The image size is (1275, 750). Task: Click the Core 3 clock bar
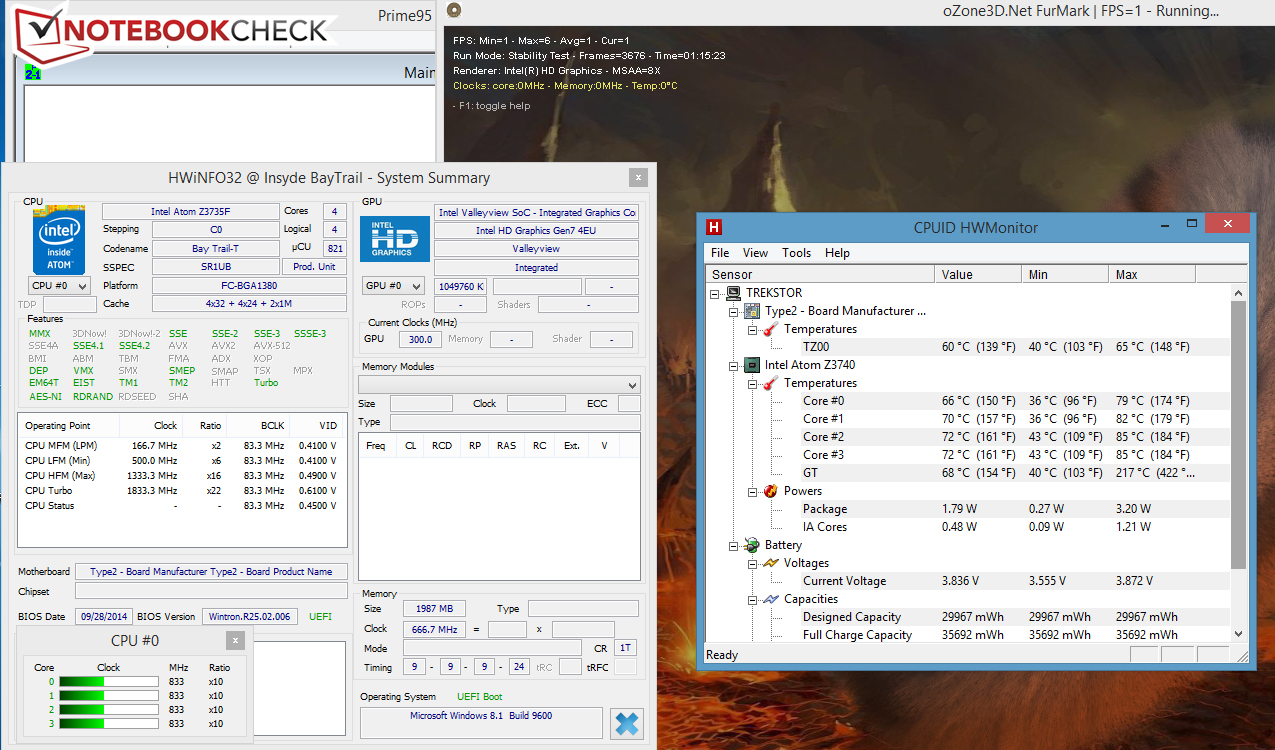pyautogui.click(x=109, y=723)
